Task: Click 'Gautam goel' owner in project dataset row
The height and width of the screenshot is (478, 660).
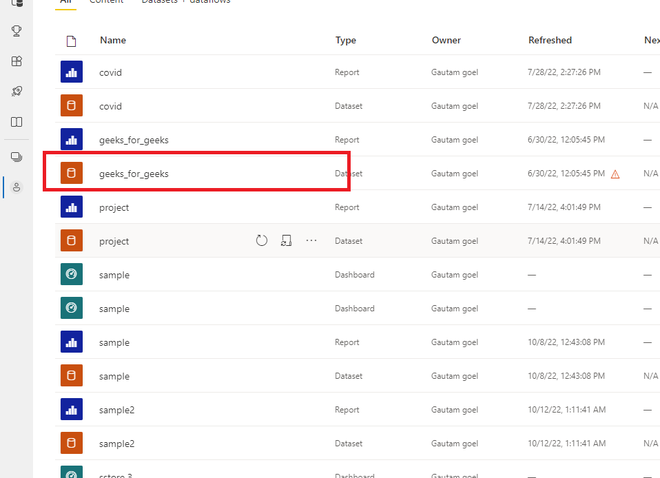Action: click(455, 241)
